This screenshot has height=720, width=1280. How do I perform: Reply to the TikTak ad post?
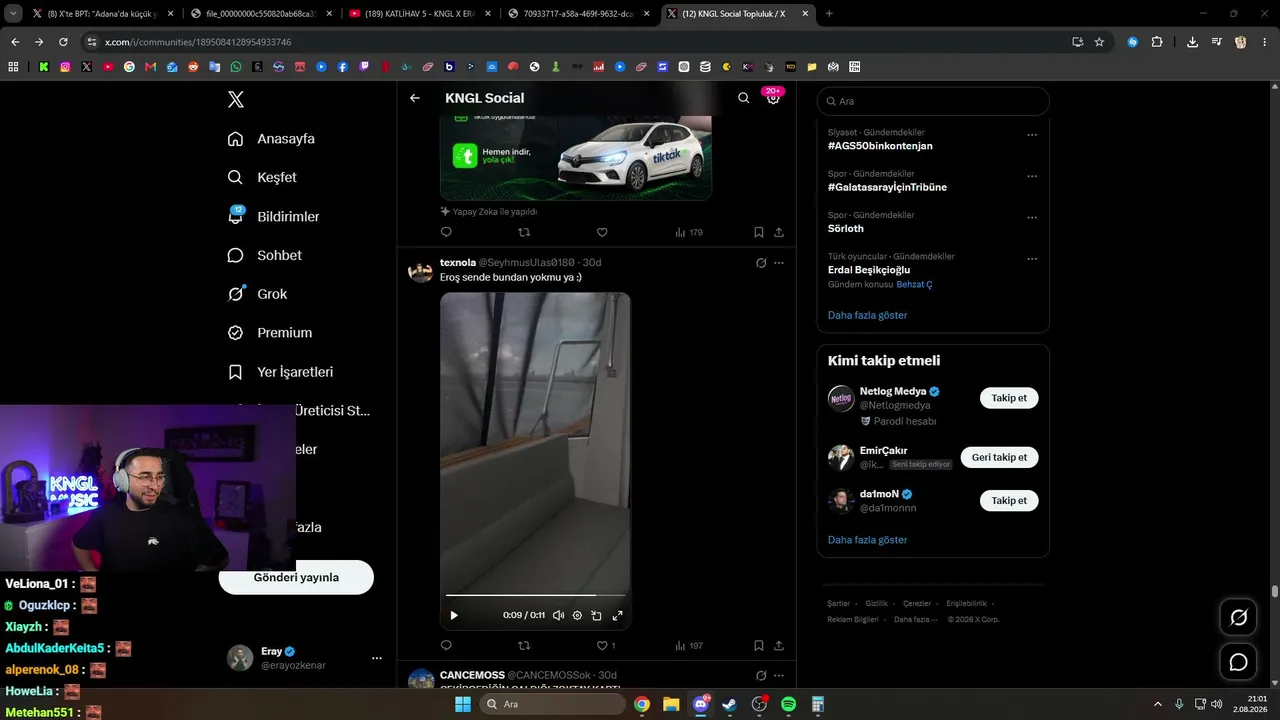[446, 232]
